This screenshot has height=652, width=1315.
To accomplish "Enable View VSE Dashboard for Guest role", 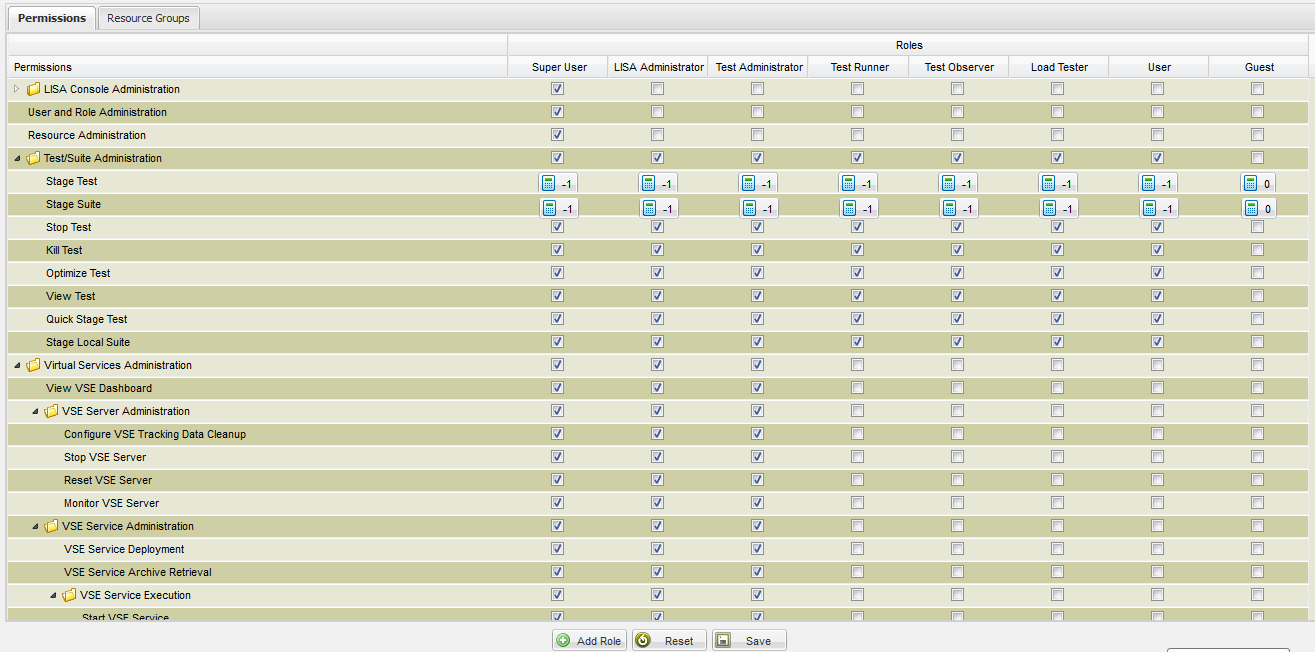I will 1257,388.
